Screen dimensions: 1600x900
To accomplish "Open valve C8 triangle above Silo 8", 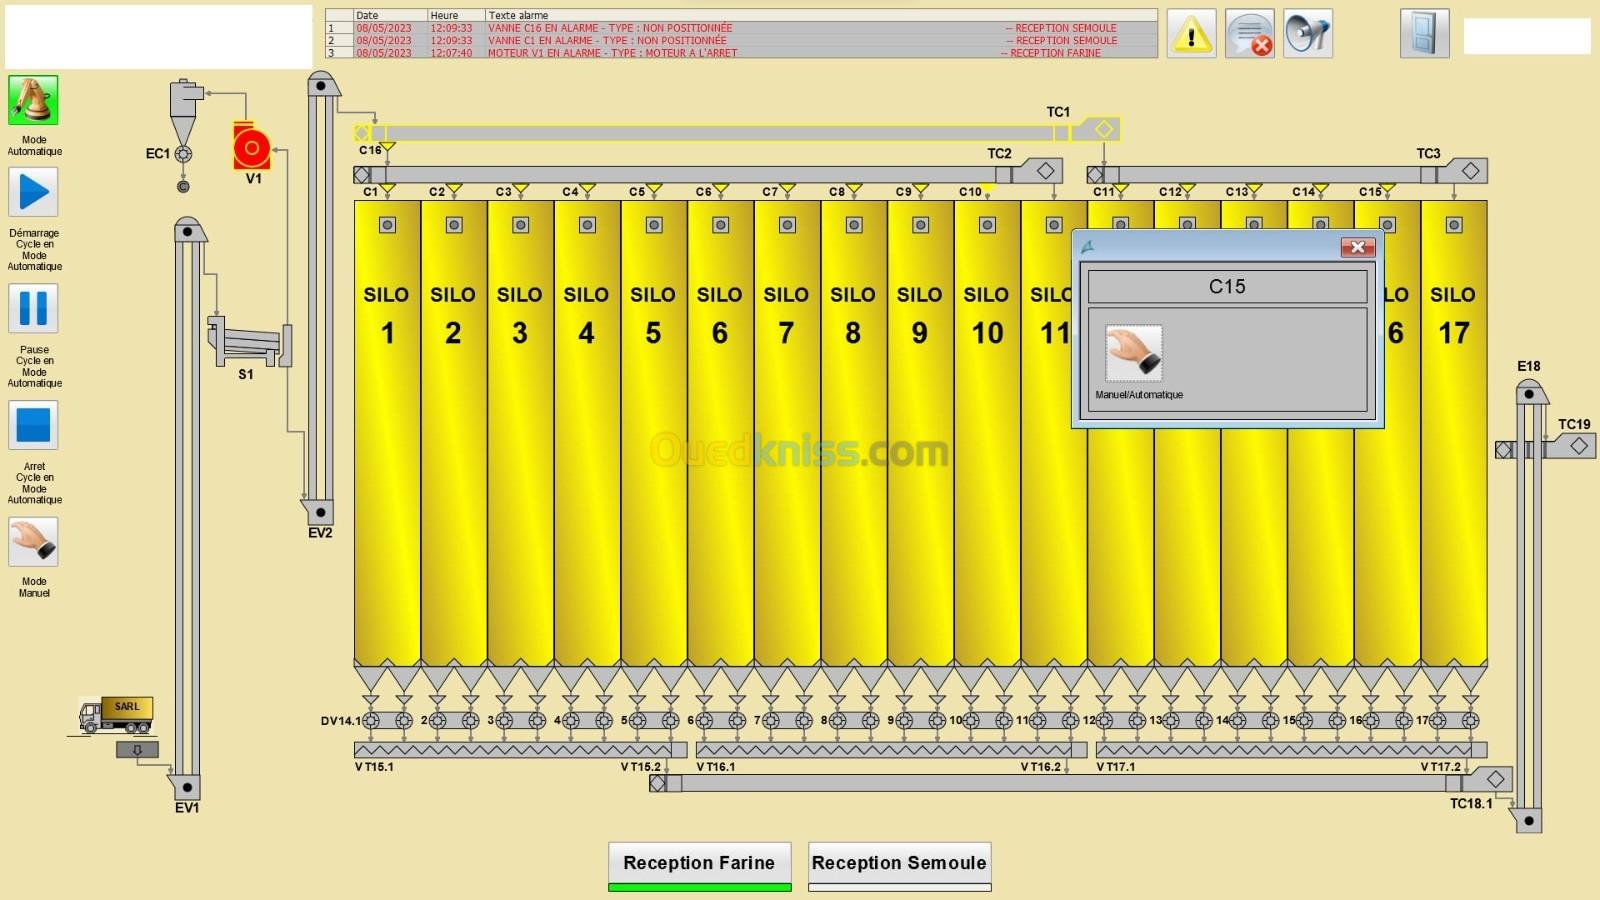I will tap(854, 189).
